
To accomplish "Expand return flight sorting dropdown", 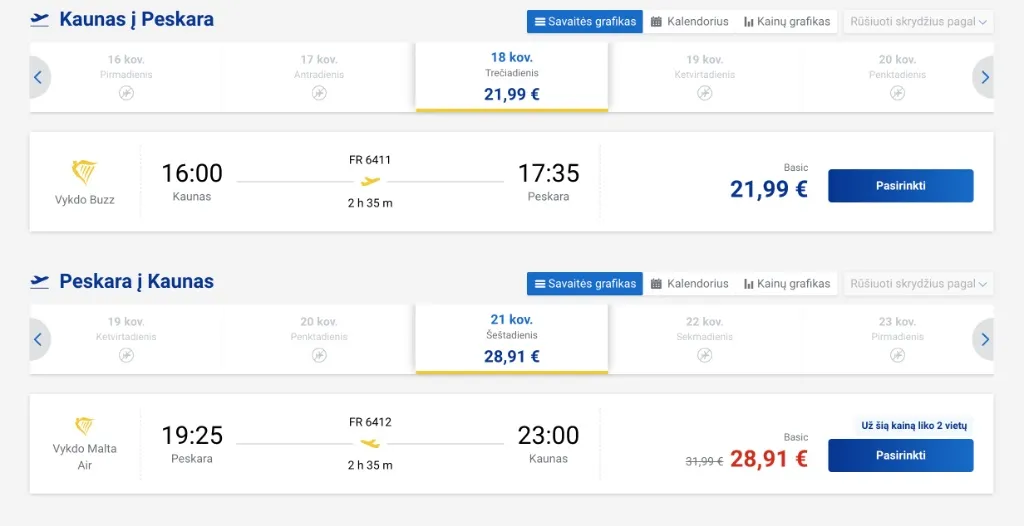I will click(x=918, y=284).
